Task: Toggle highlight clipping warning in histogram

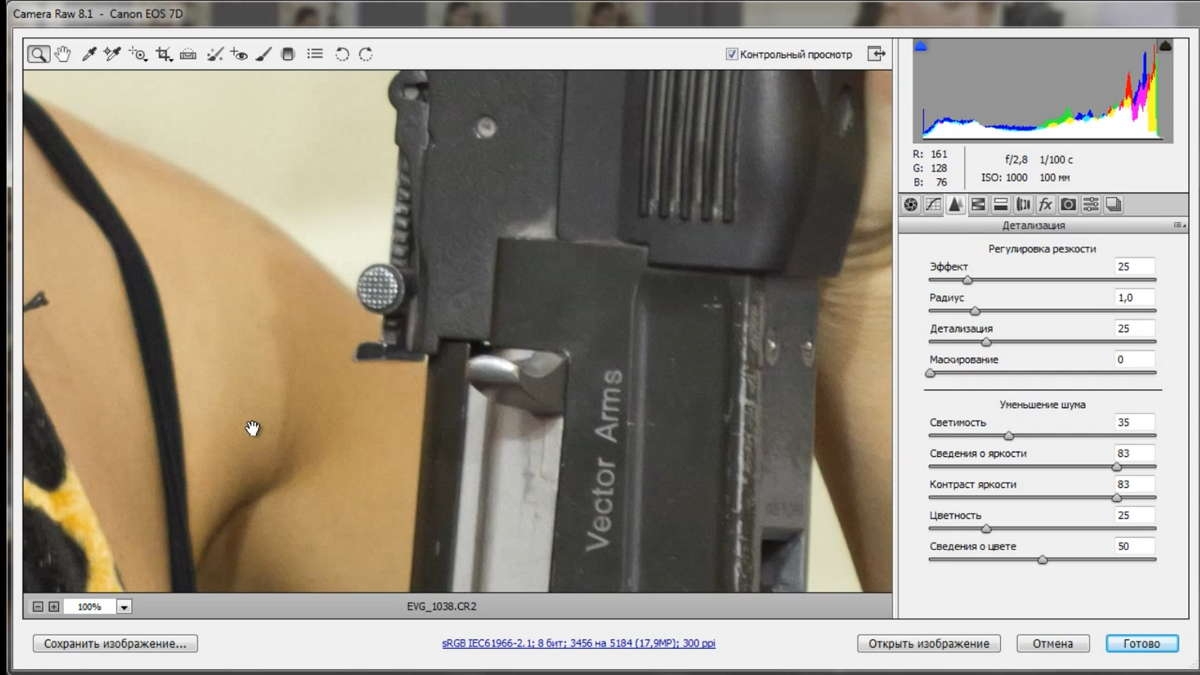Action: [1164, 46]
